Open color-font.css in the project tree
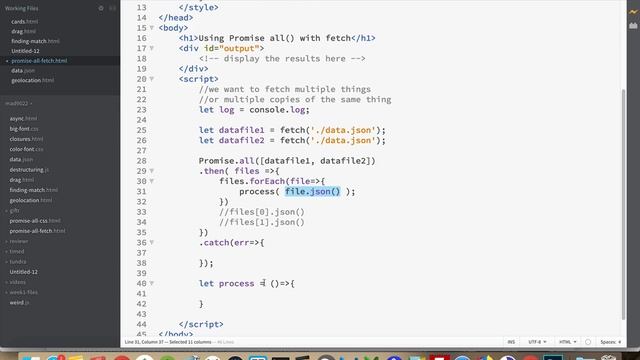Image resolution: width=640 pixels, height=360 pixels. point(27,149)
